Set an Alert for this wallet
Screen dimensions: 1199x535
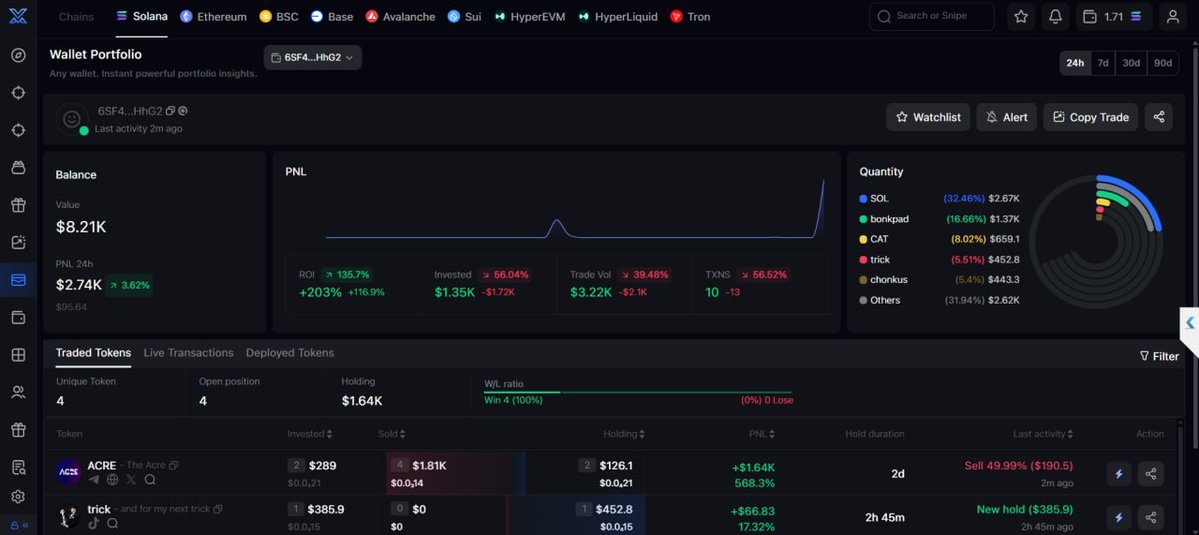click(1006, 117)
